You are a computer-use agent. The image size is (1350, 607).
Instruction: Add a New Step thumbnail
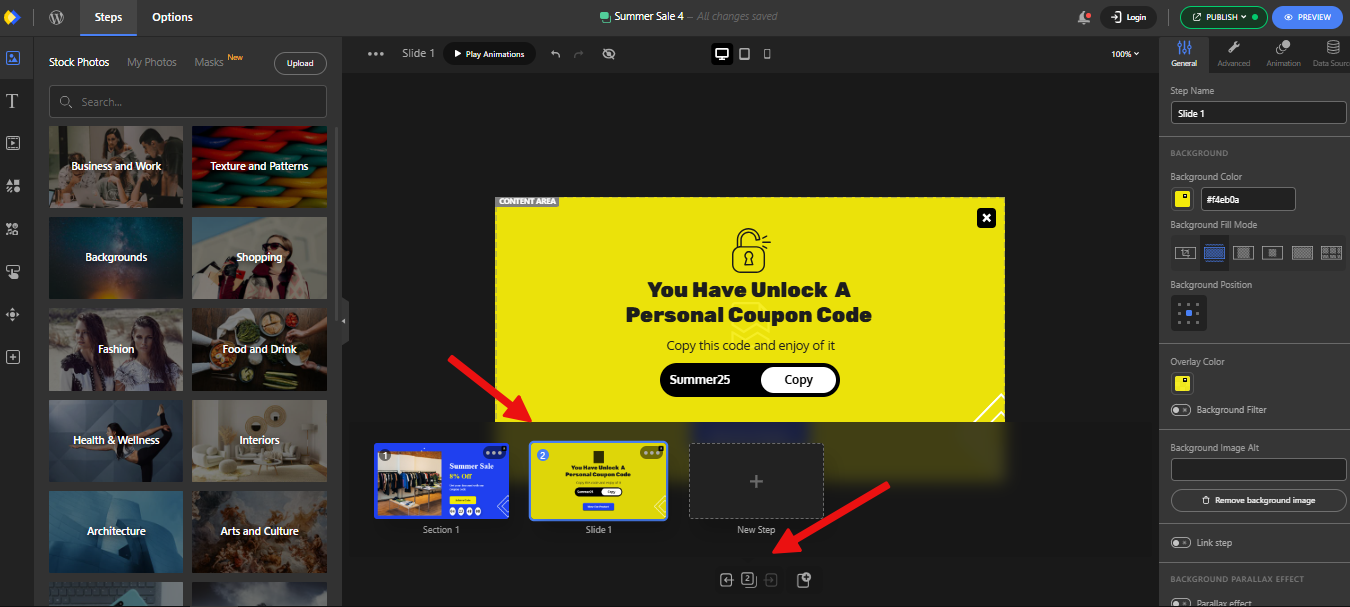pos(756,481)
